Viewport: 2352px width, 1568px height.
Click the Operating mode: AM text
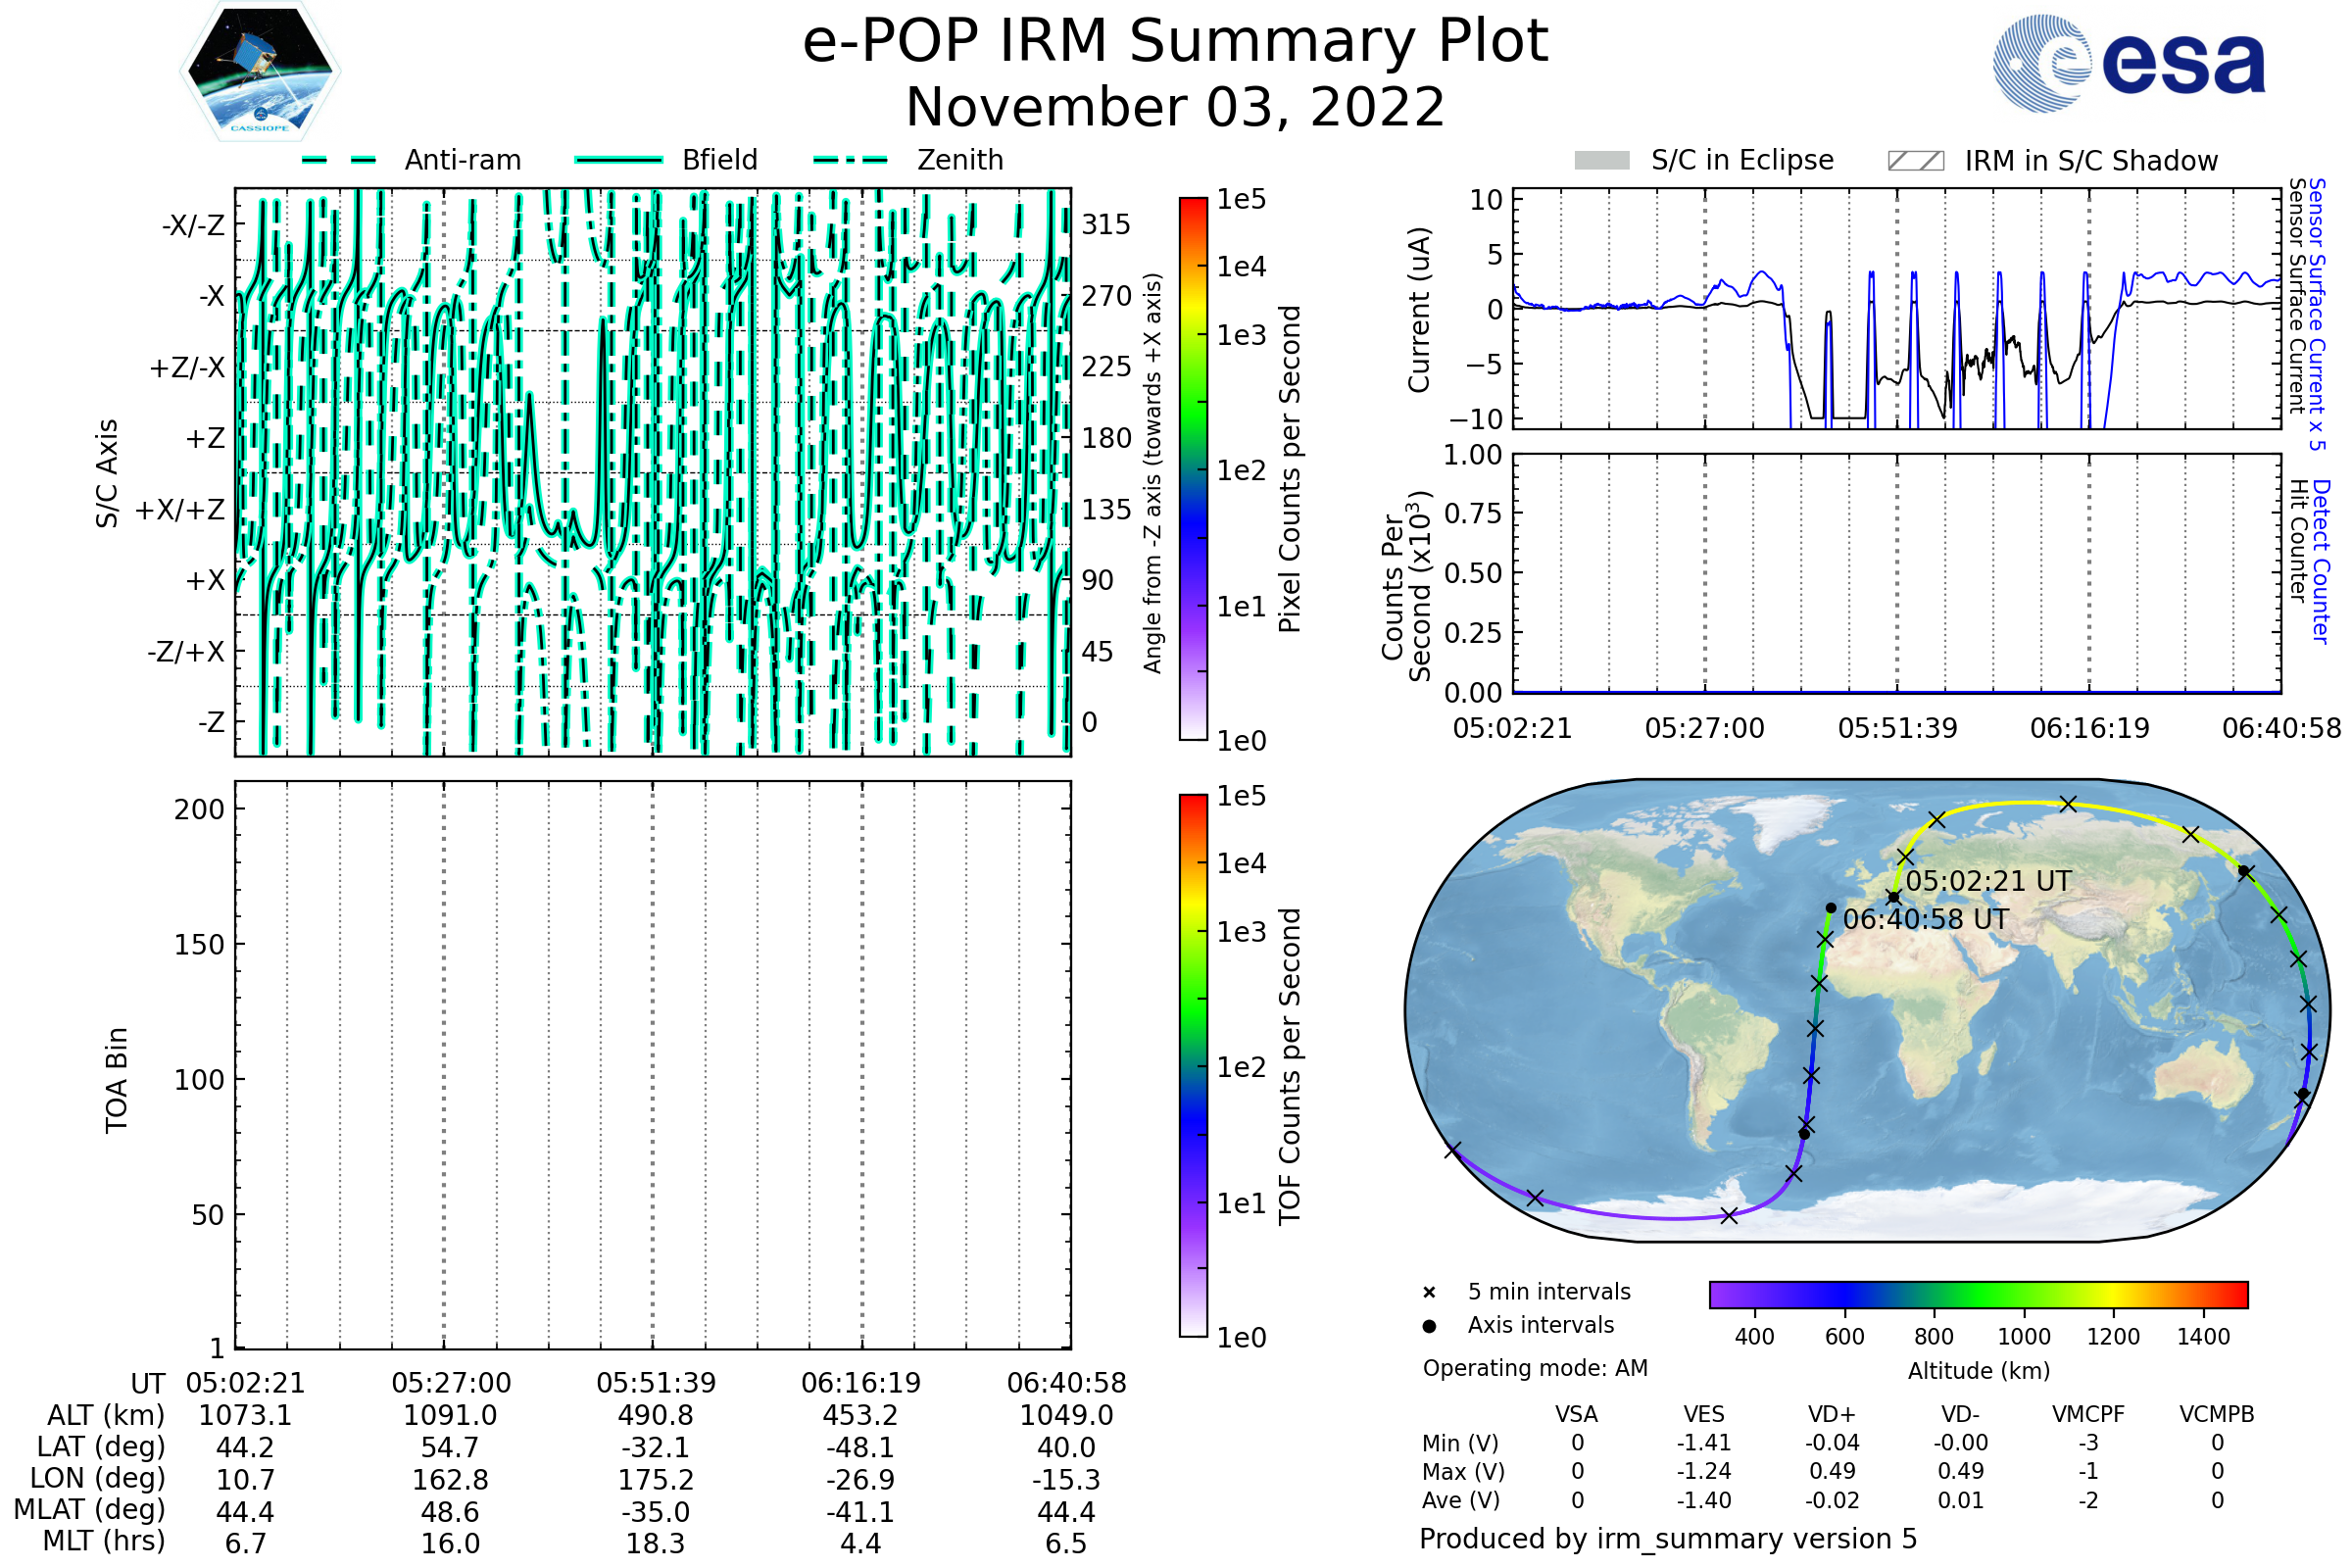point(1535,1368)
